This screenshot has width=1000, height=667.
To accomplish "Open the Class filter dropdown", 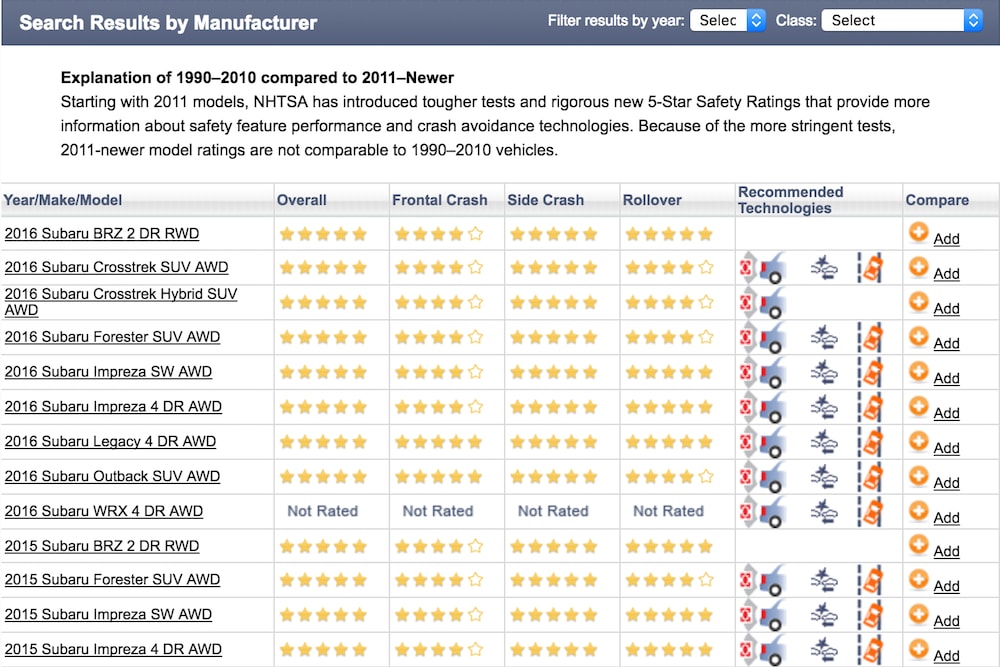I will (902, 20).
